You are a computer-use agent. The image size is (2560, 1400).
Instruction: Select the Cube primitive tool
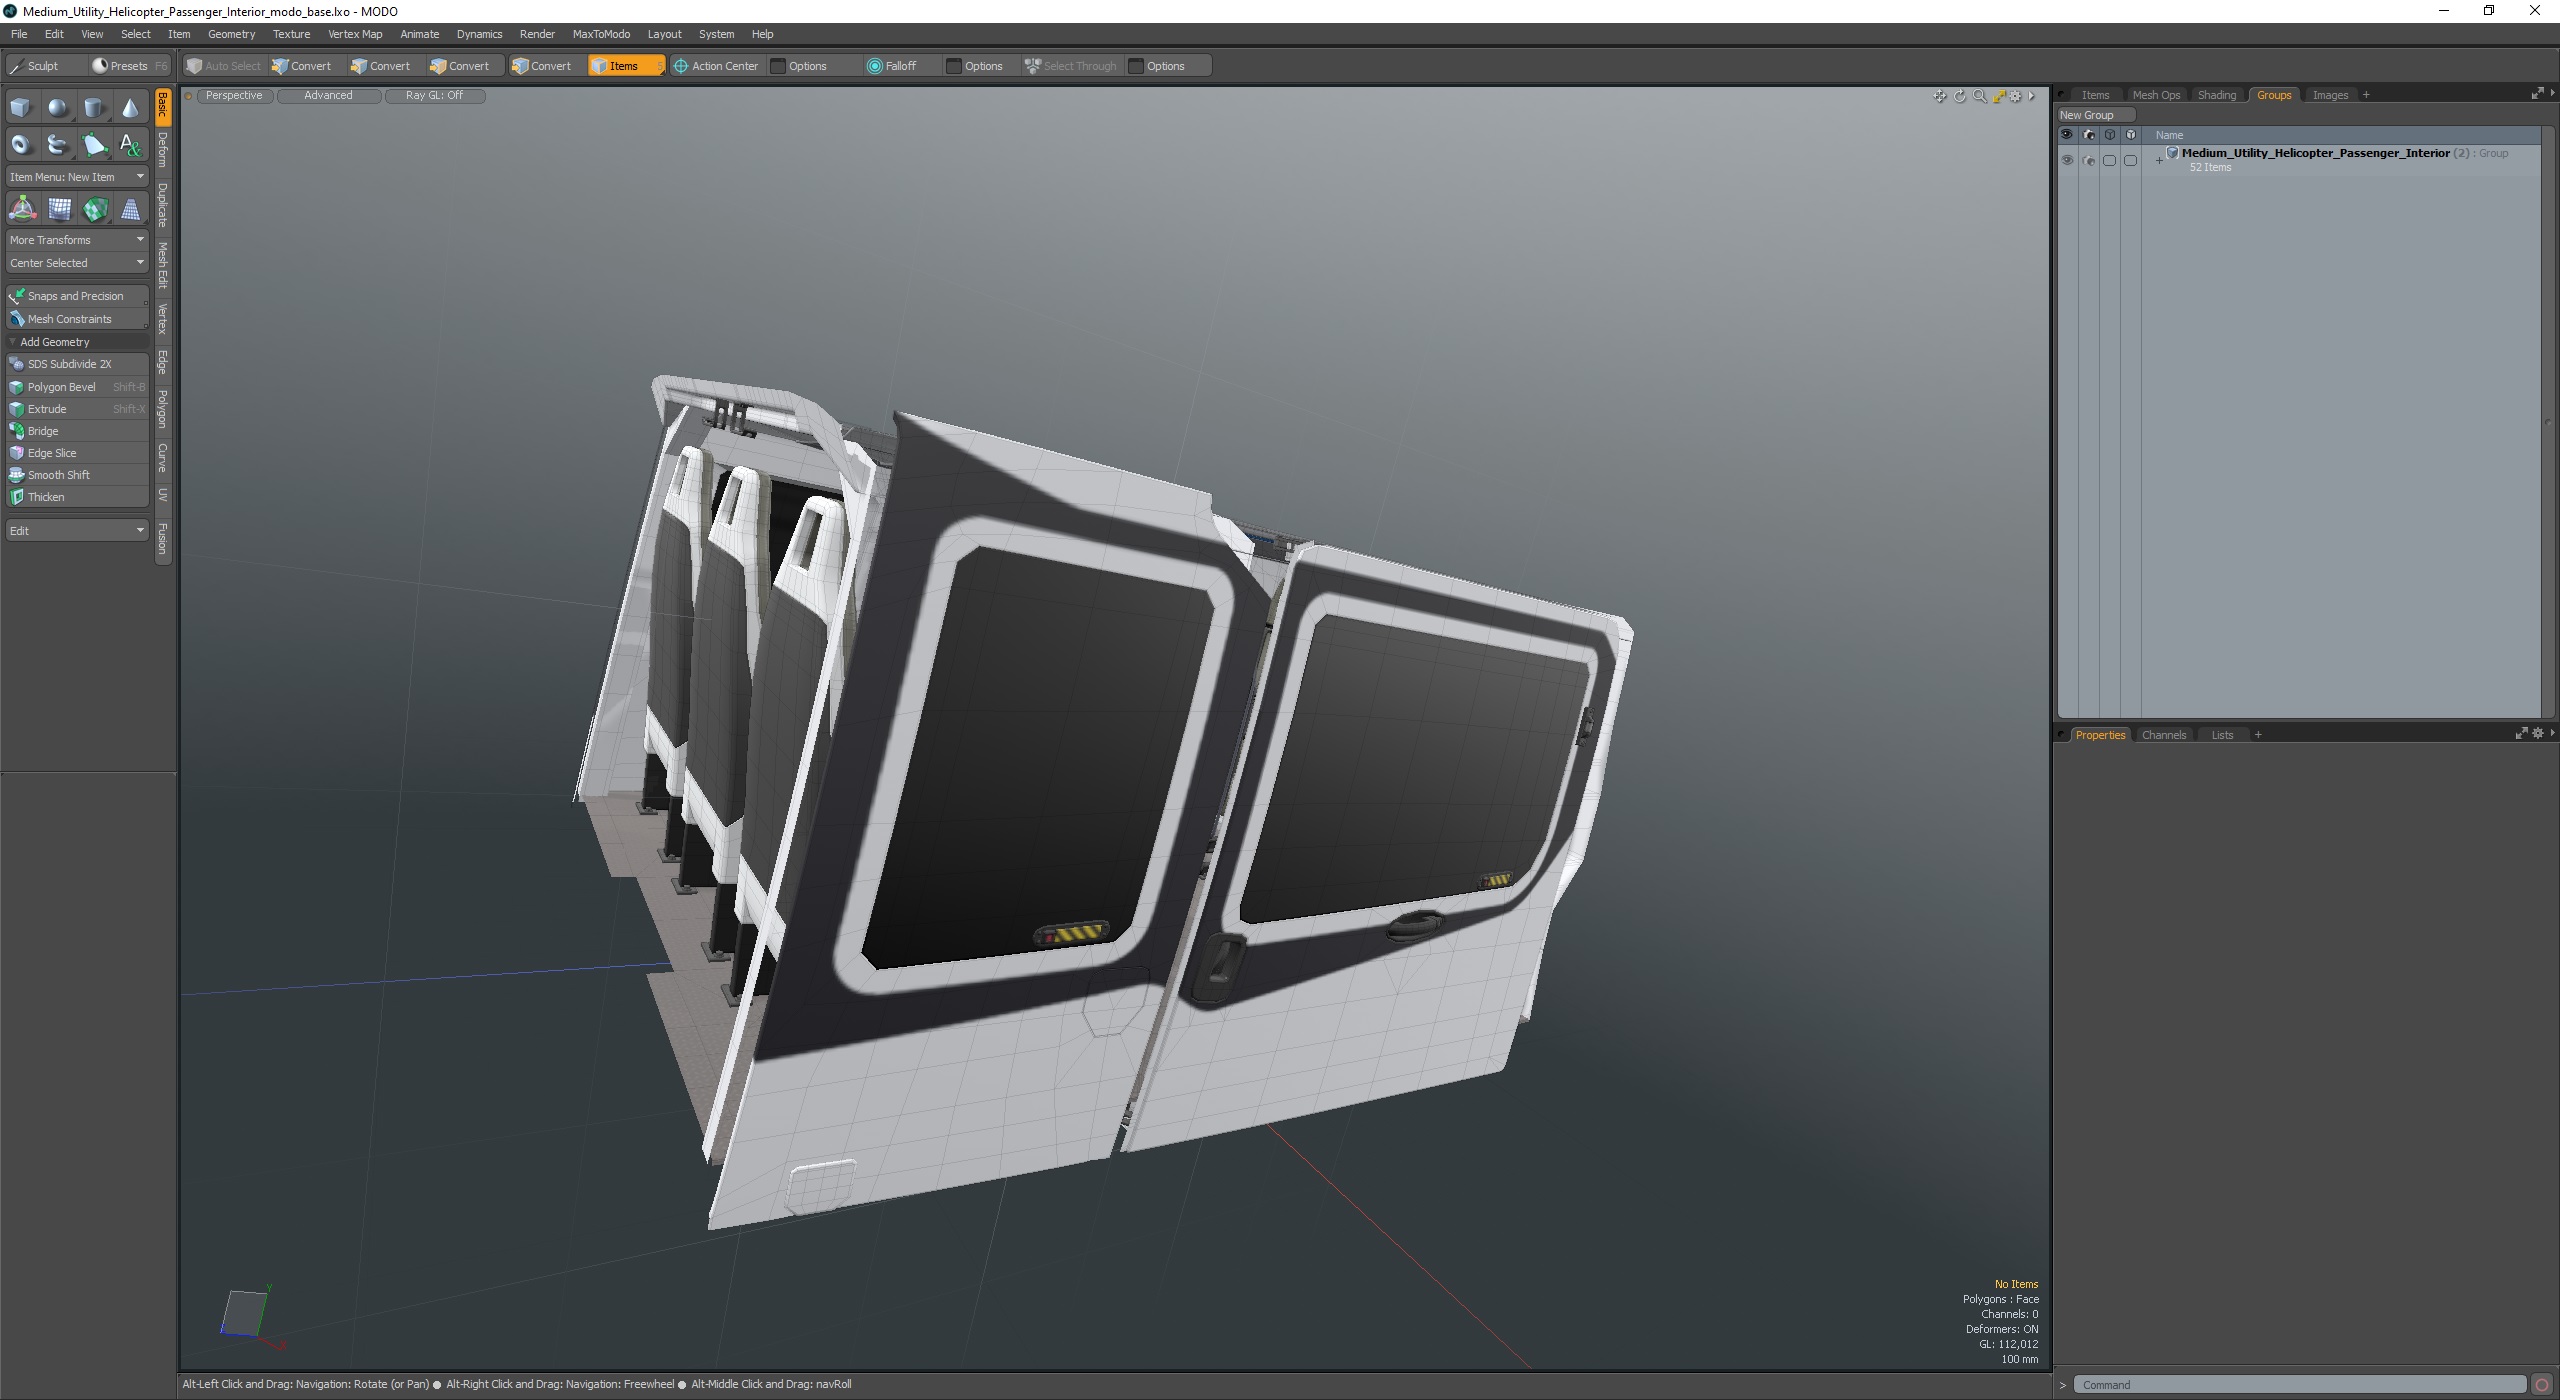click(x=21, y=108)
